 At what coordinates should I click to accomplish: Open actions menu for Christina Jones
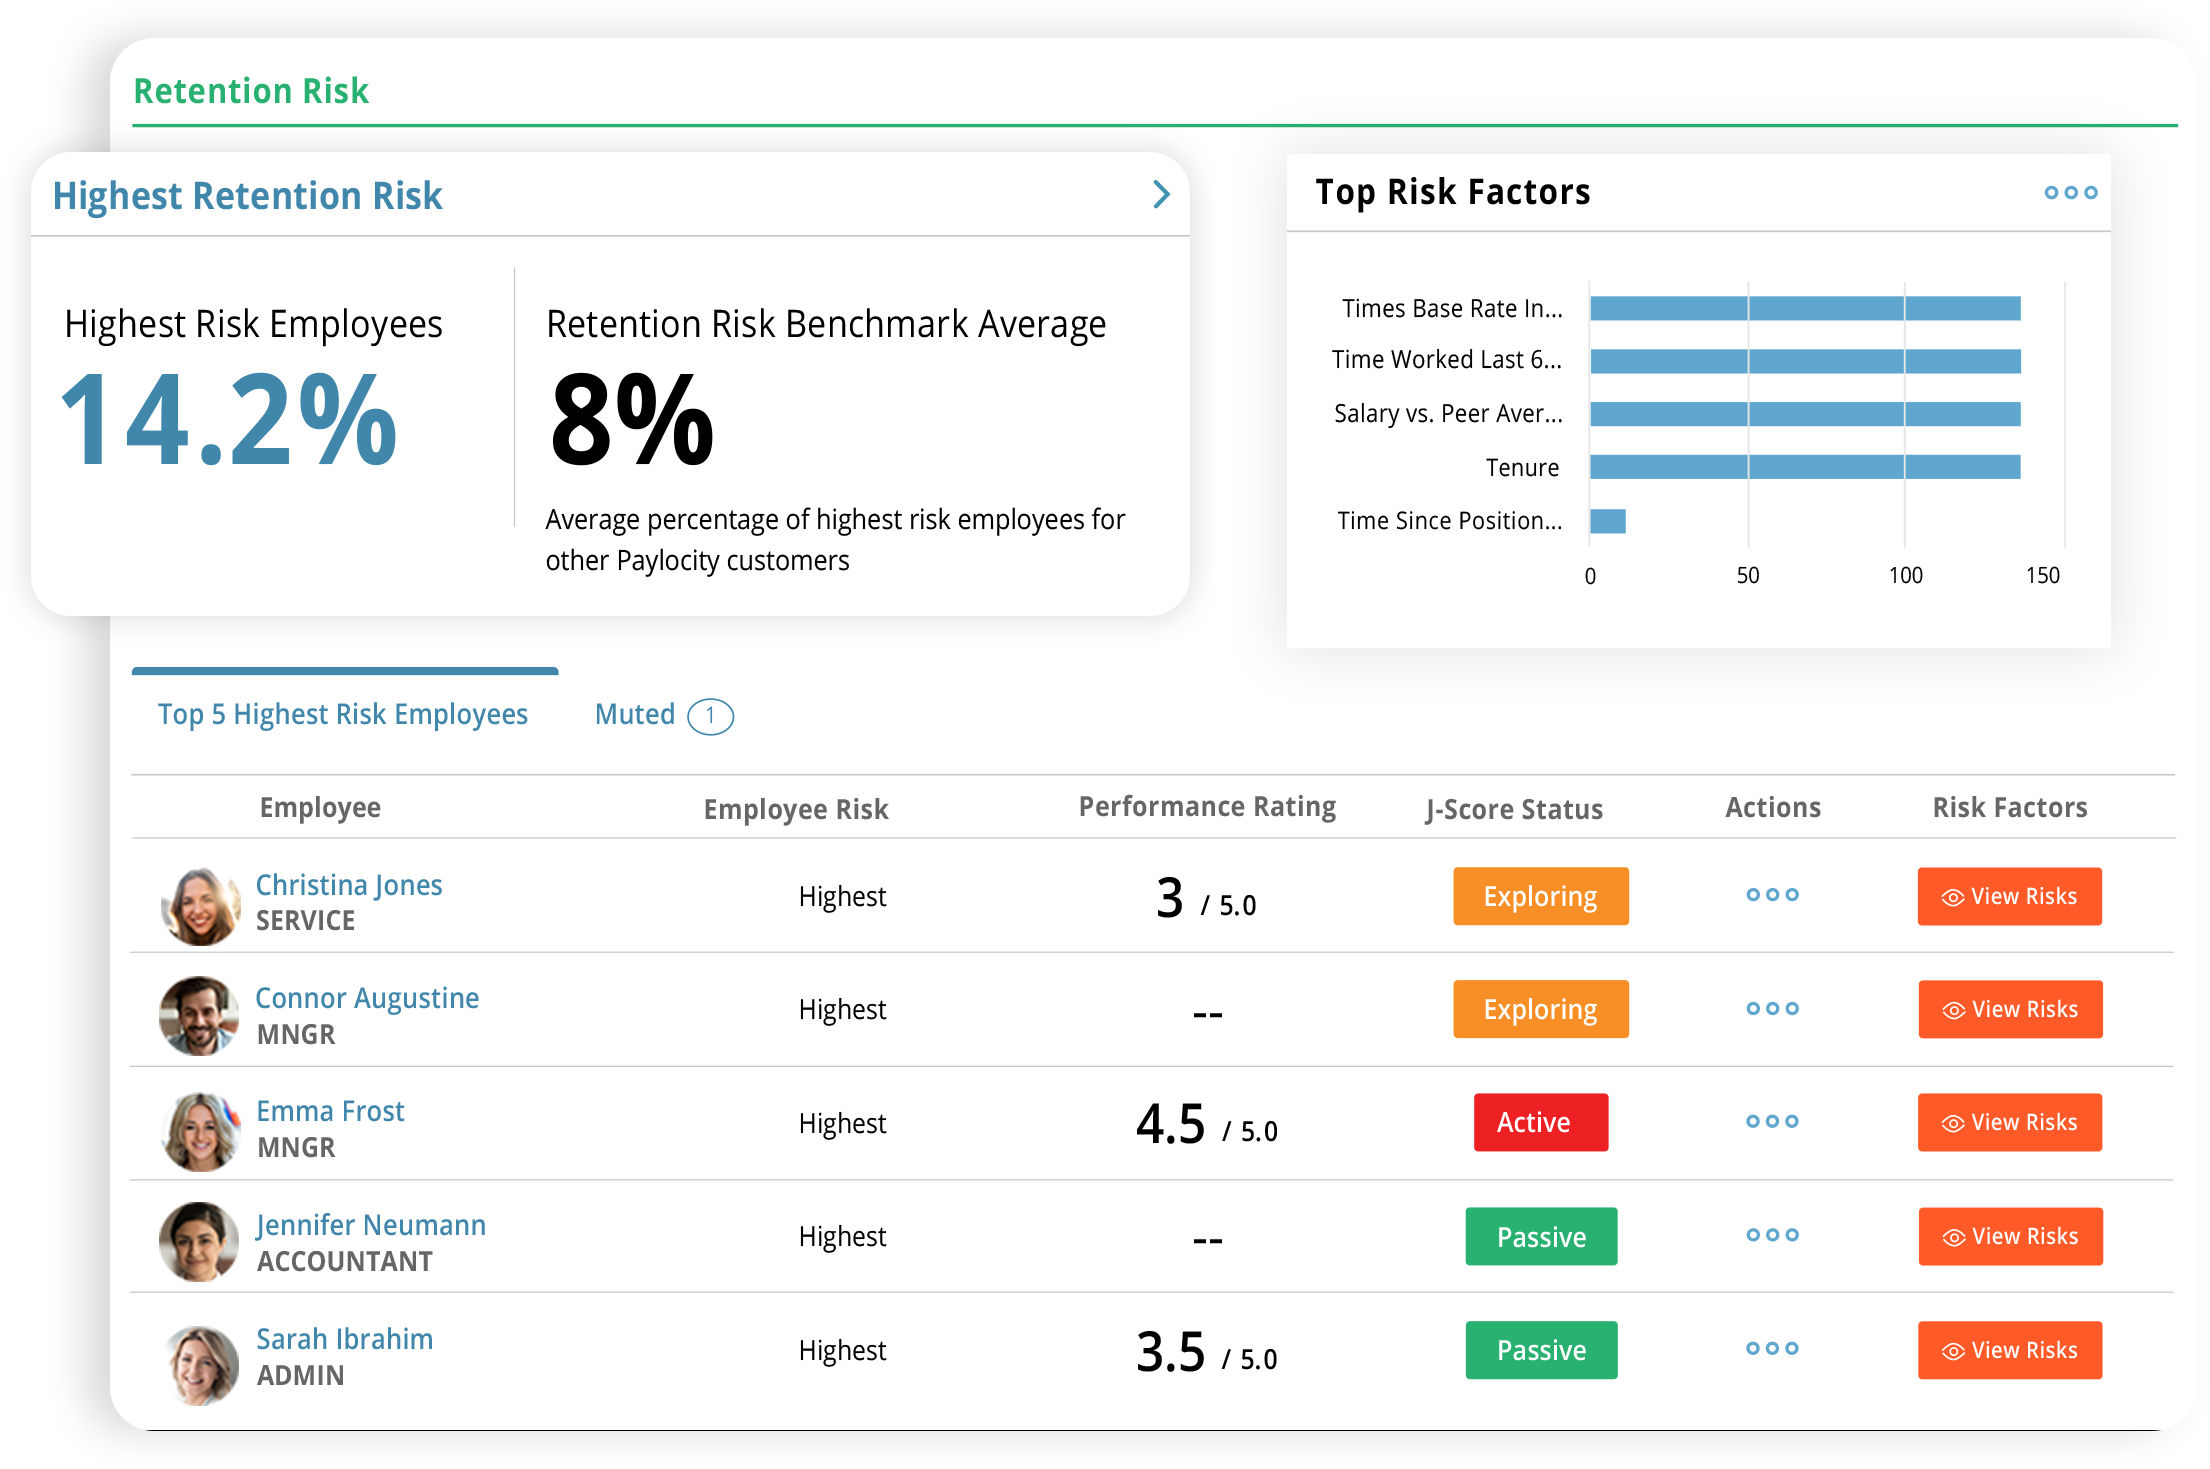(1772, 895)
